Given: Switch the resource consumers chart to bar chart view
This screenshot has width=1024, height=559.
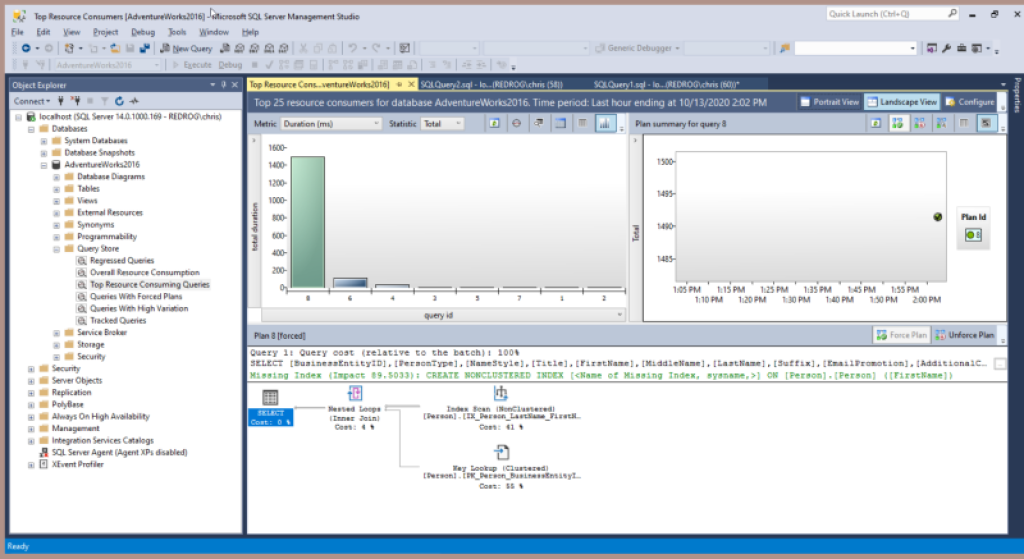Looking at the screenshot, I should pos(605,123).
